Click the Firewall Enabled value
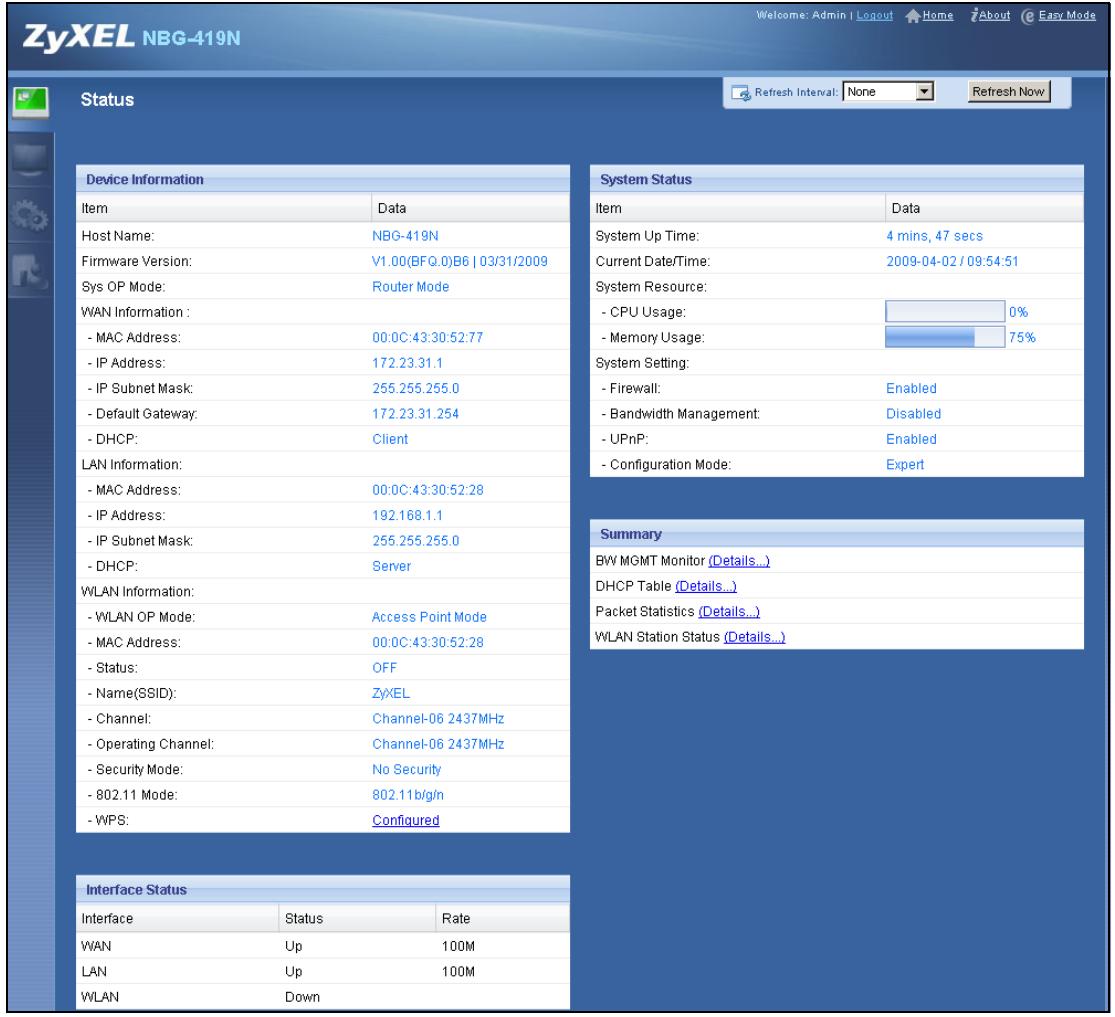The height and width of the screenshot is (1017, 1115). pos(911,389)
